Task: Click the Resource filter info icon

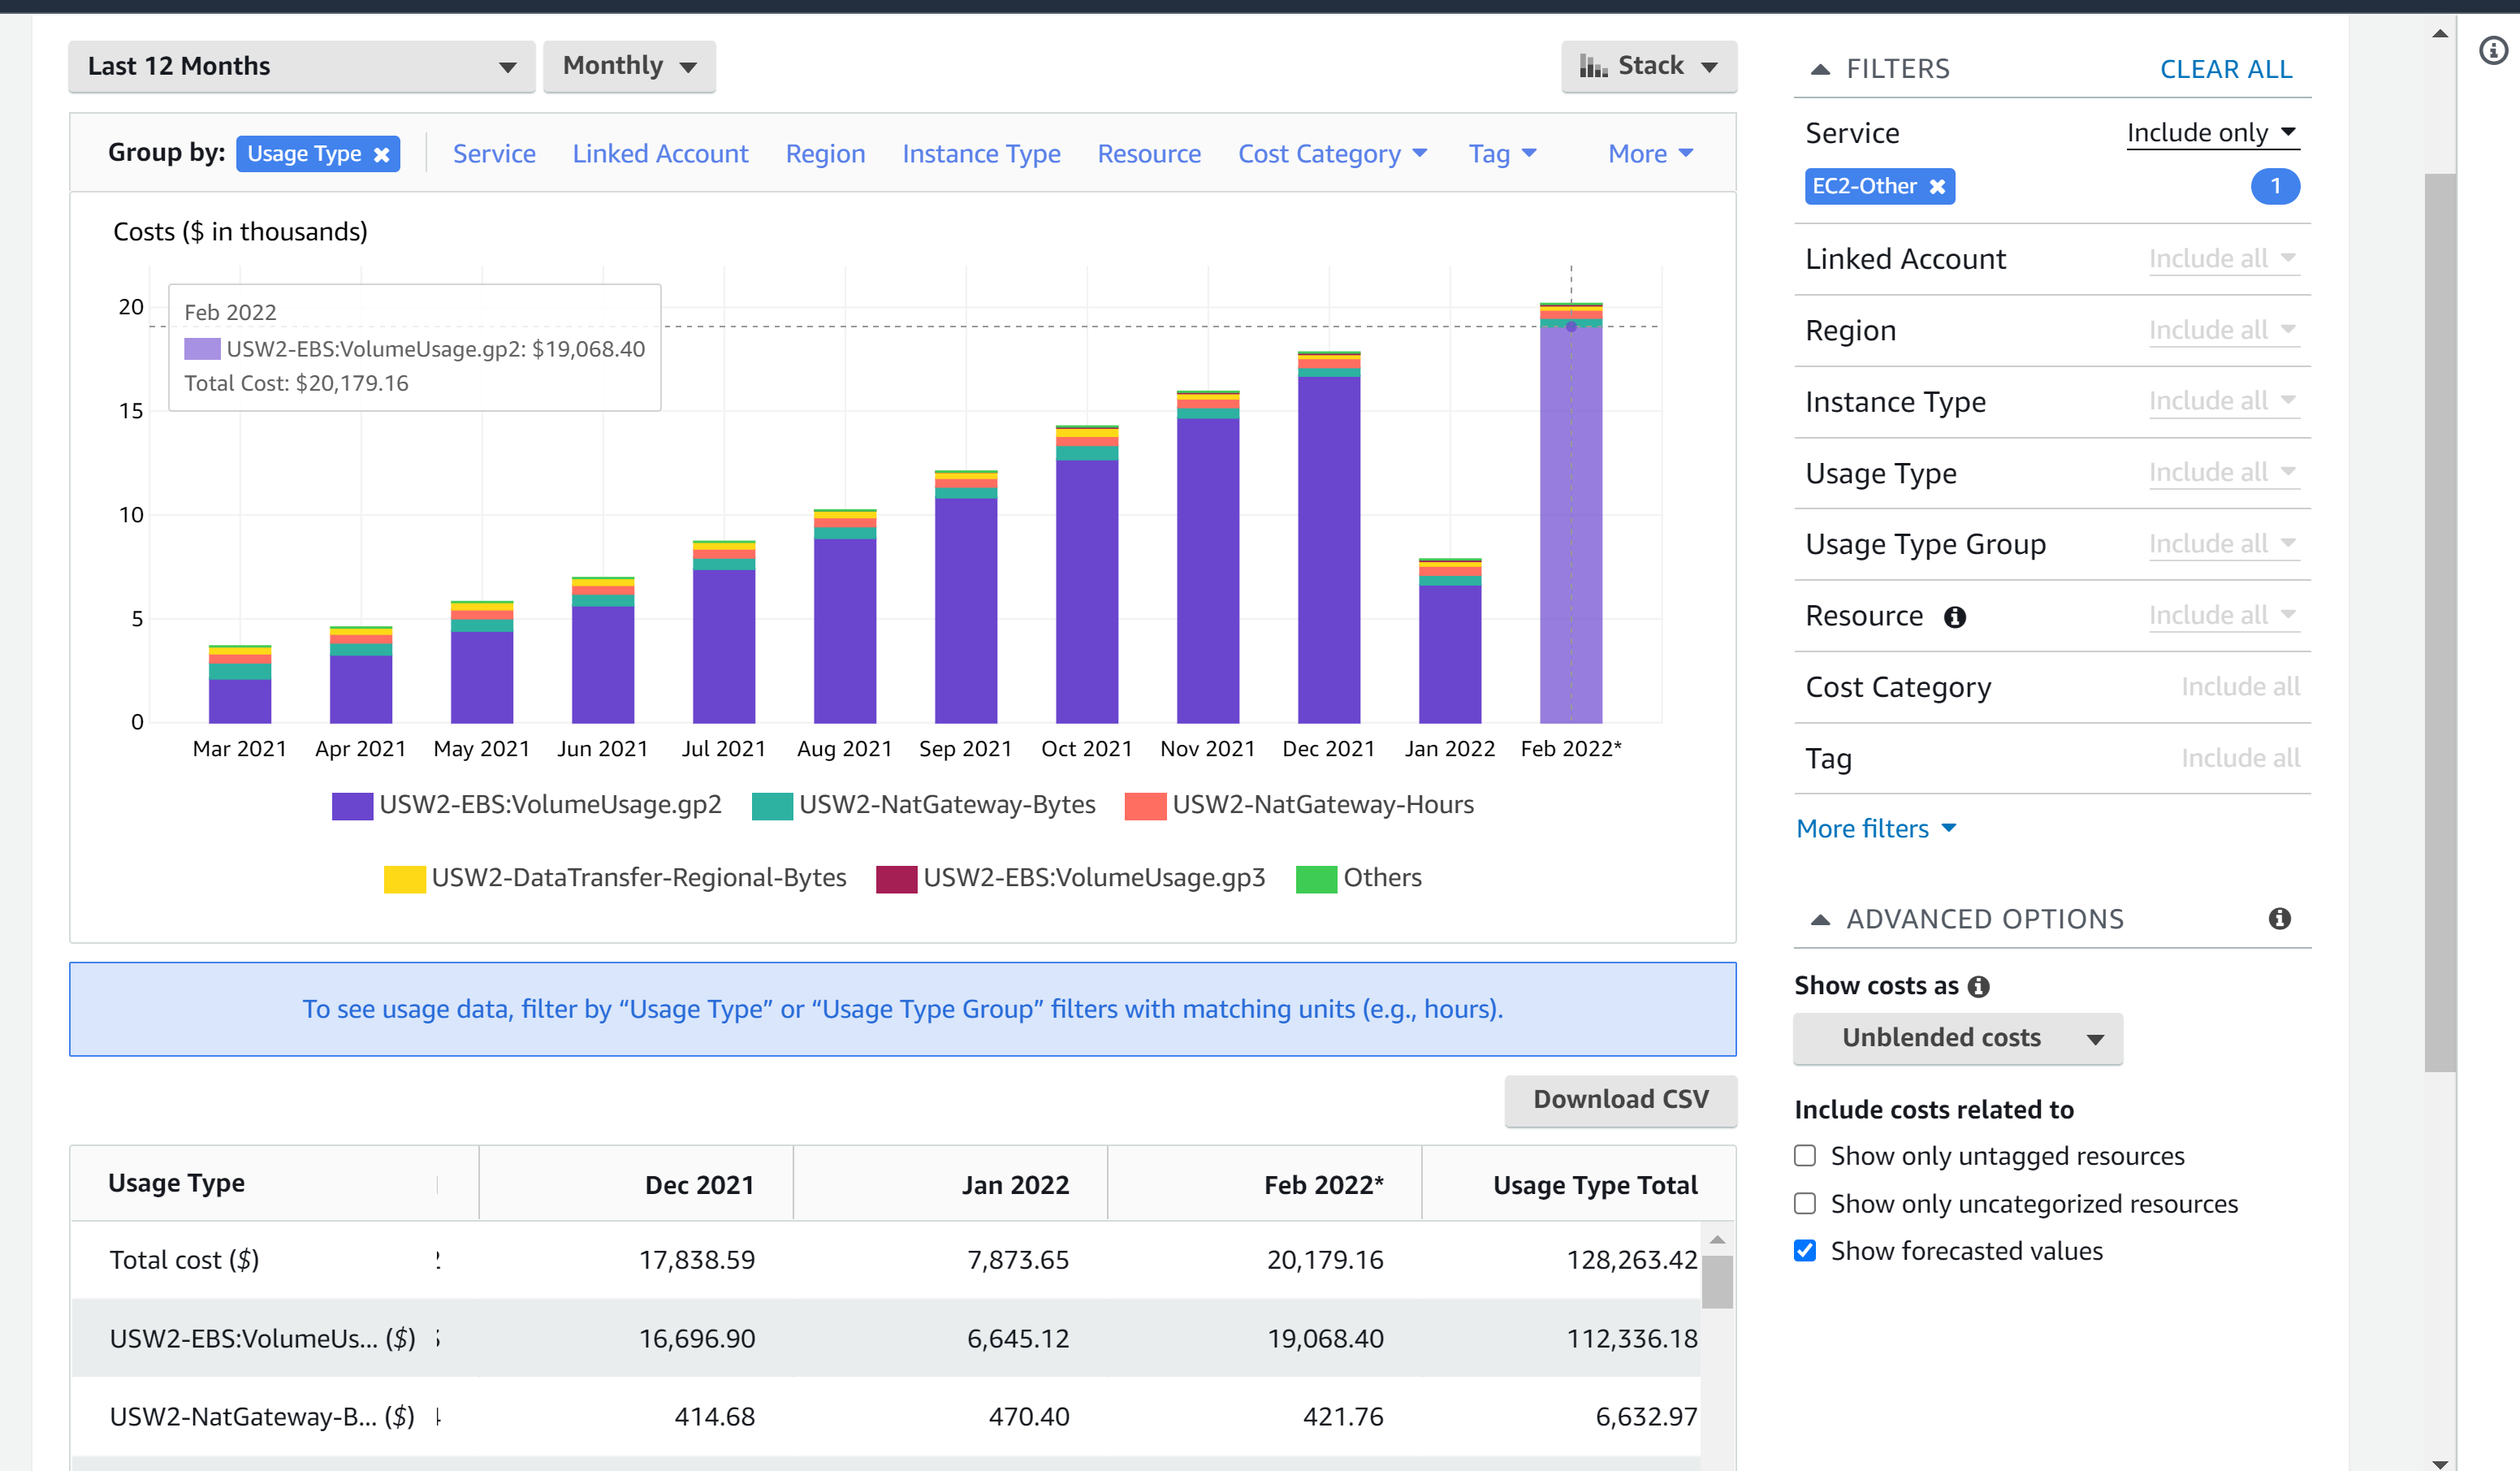Action: click(x=1954, y=617)
